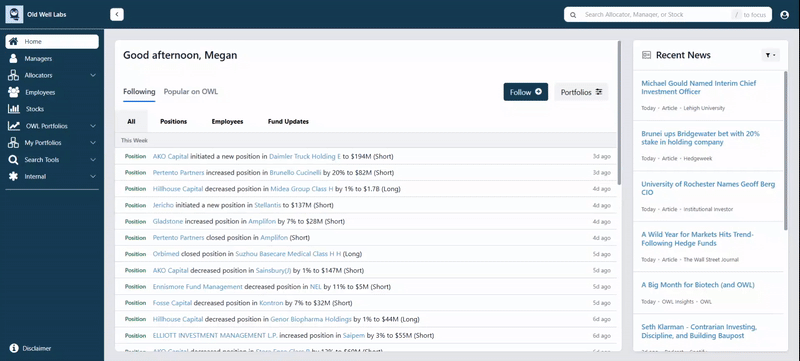The image size is (800, 361).
Task: Click the Follow button
Action: coord(526,92)
